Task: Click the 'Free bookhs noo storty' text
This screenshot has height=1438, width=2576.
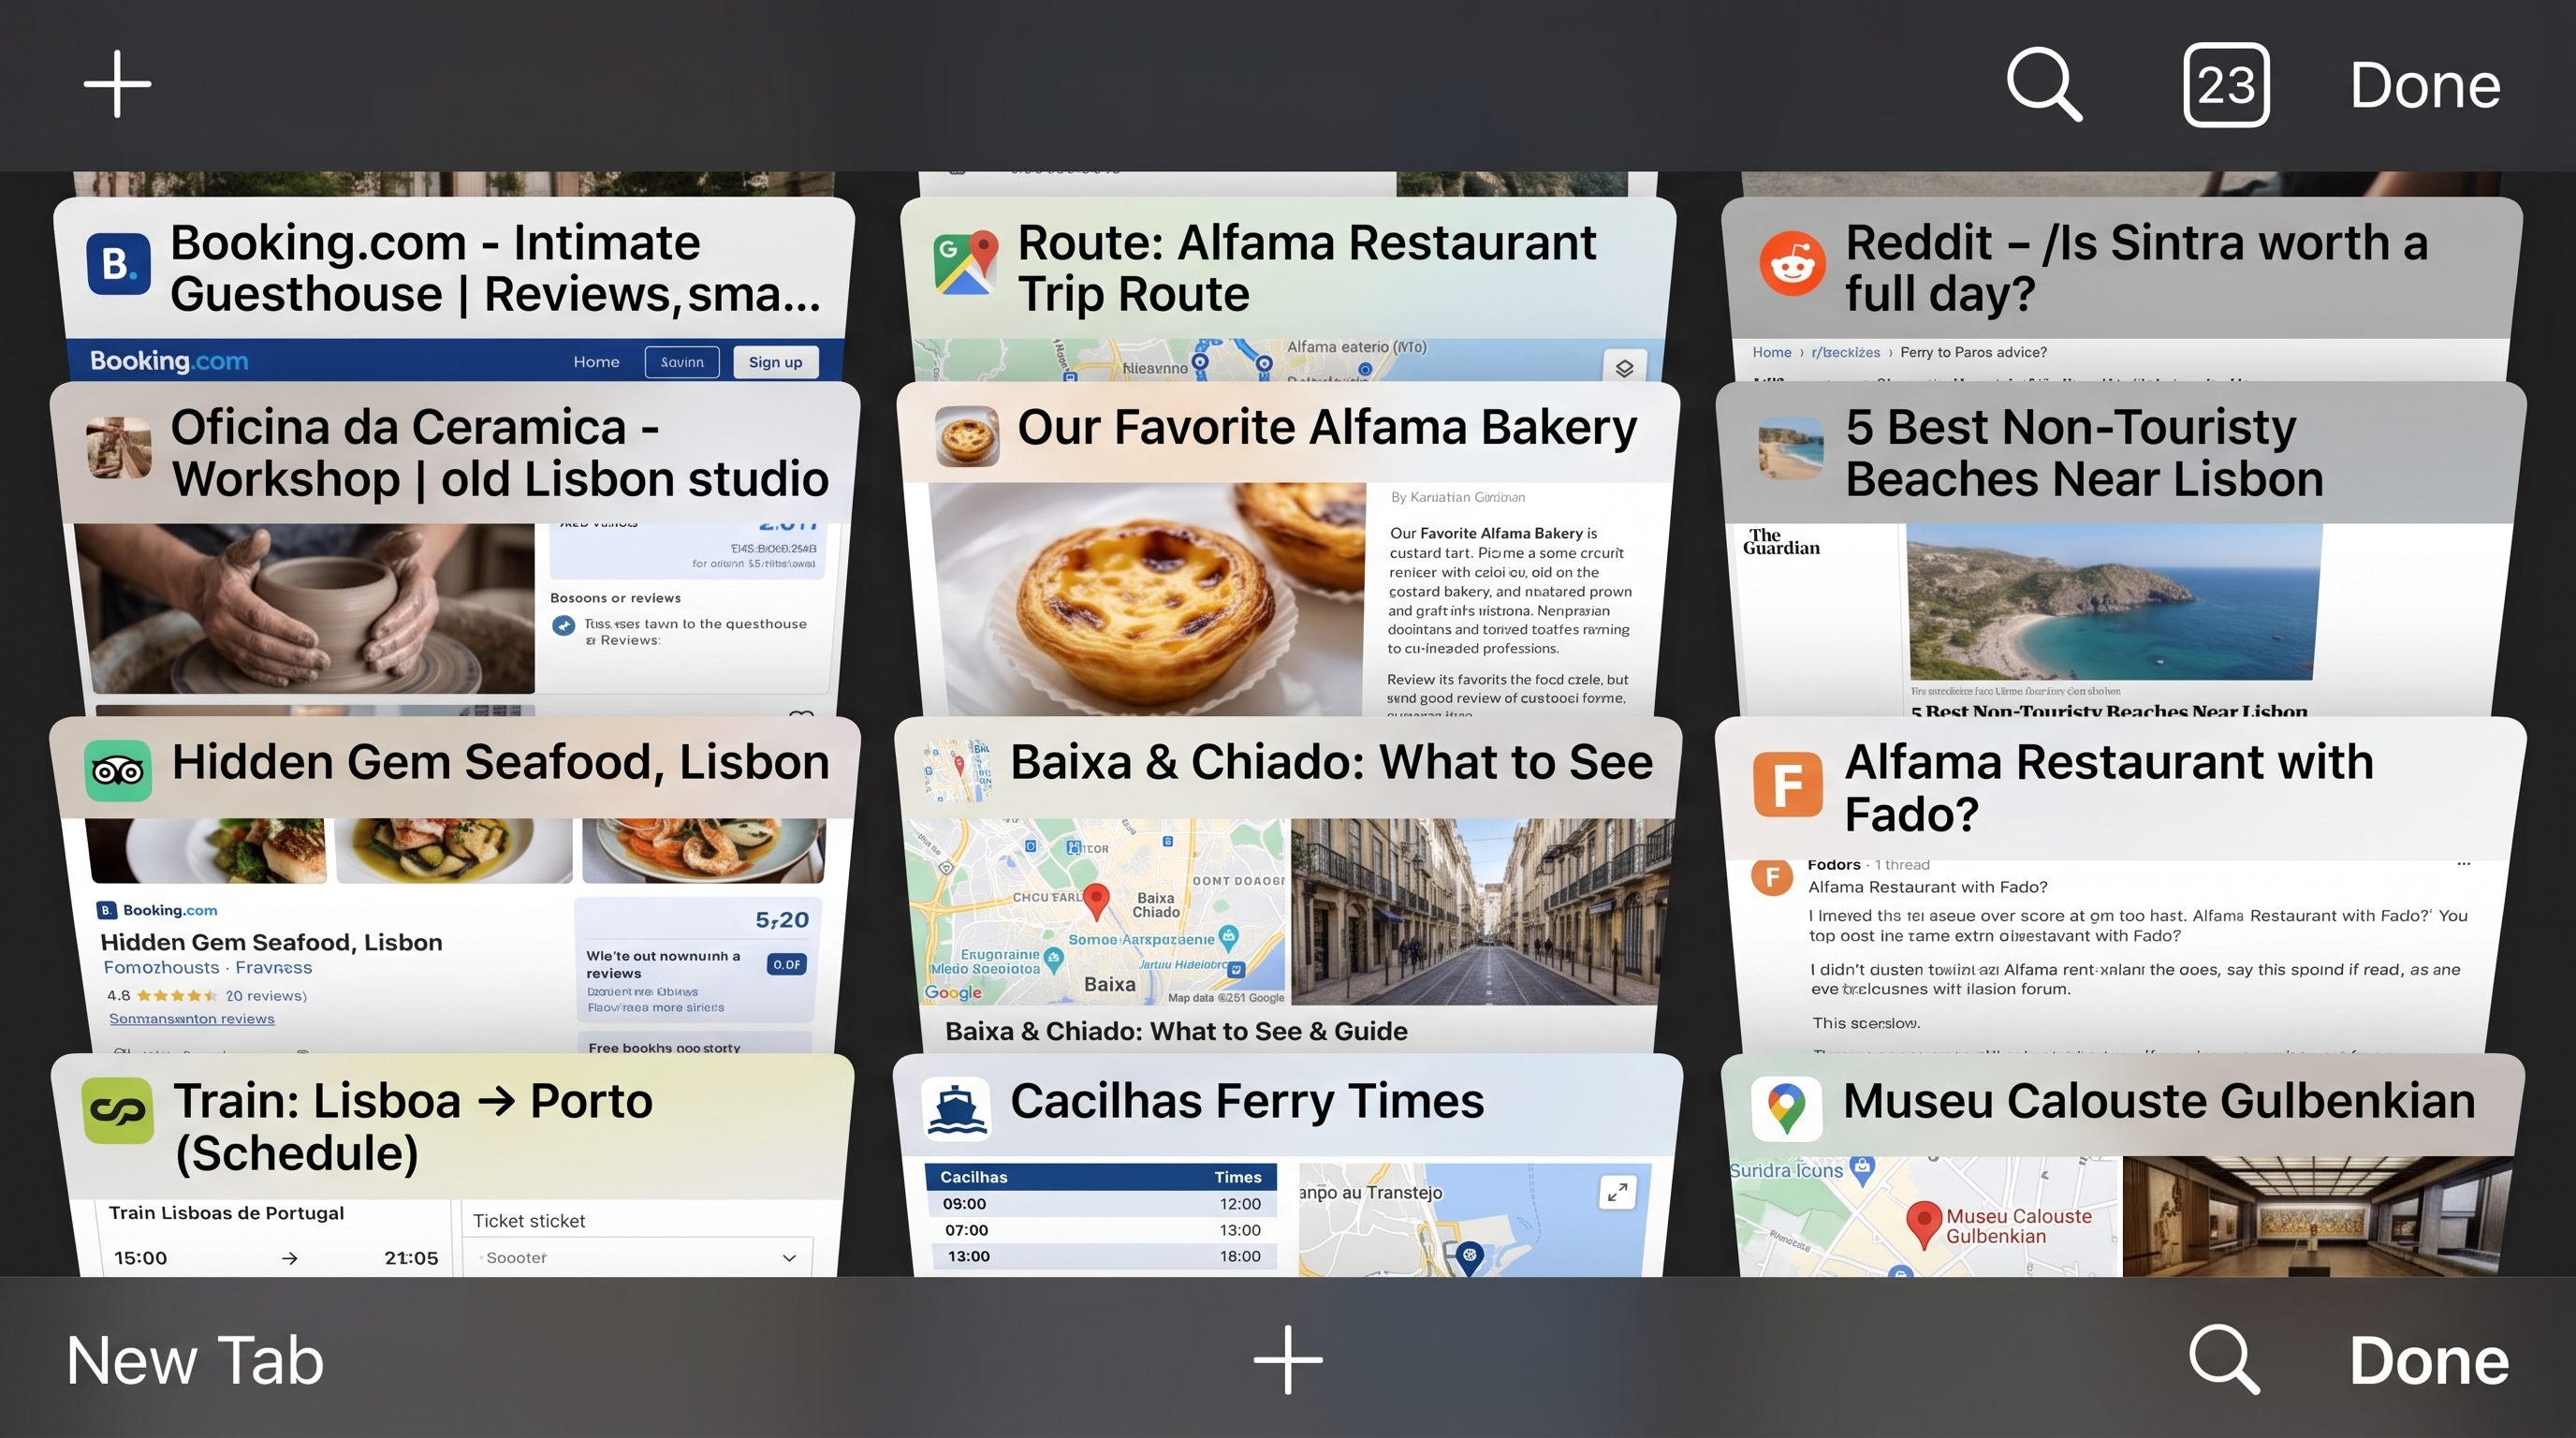Action: click(664, 1048)
